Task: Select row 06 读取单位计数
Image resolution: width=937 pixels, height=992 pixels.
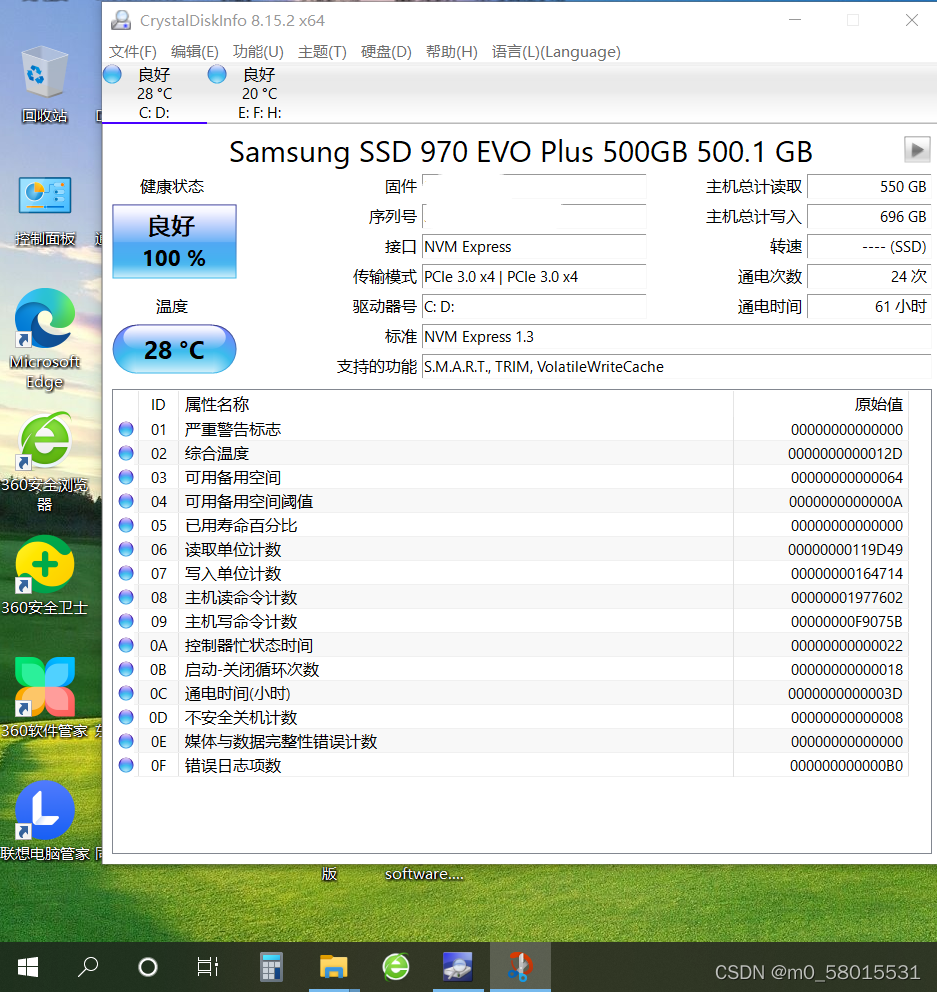Action: click(511, 549)
